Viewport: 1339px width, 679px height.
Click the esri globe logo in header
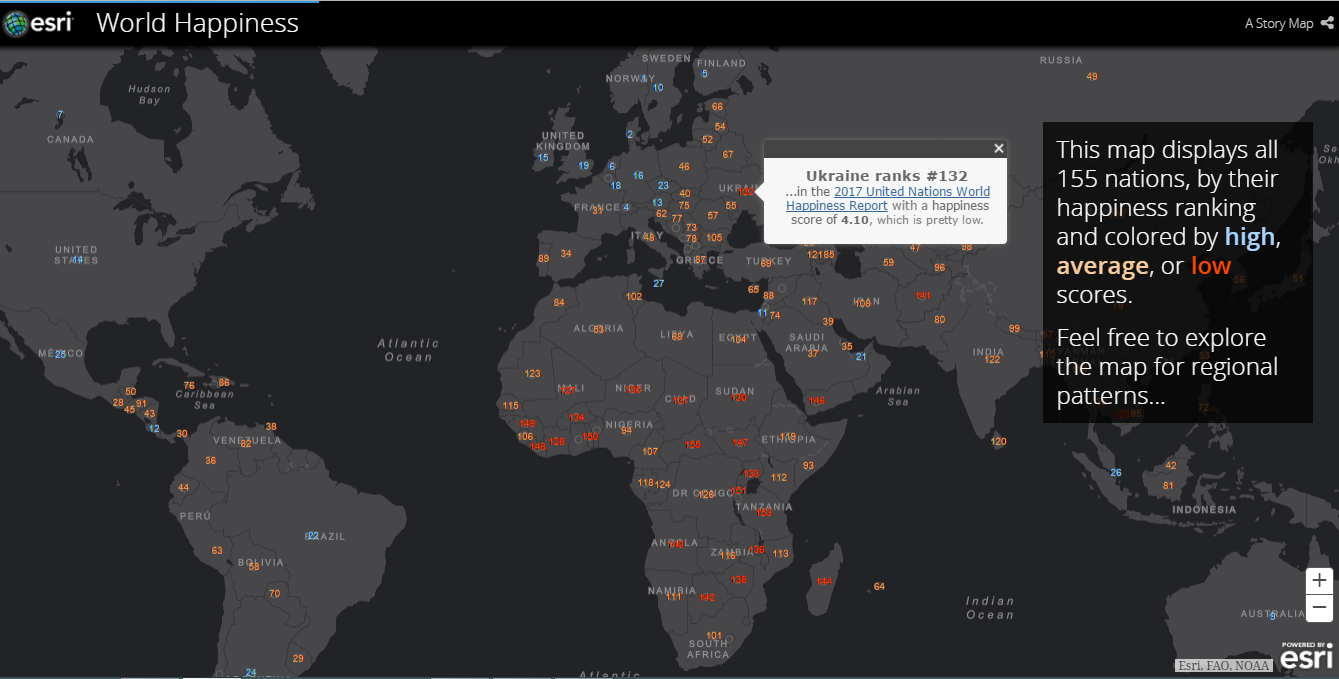pos(16,23)
